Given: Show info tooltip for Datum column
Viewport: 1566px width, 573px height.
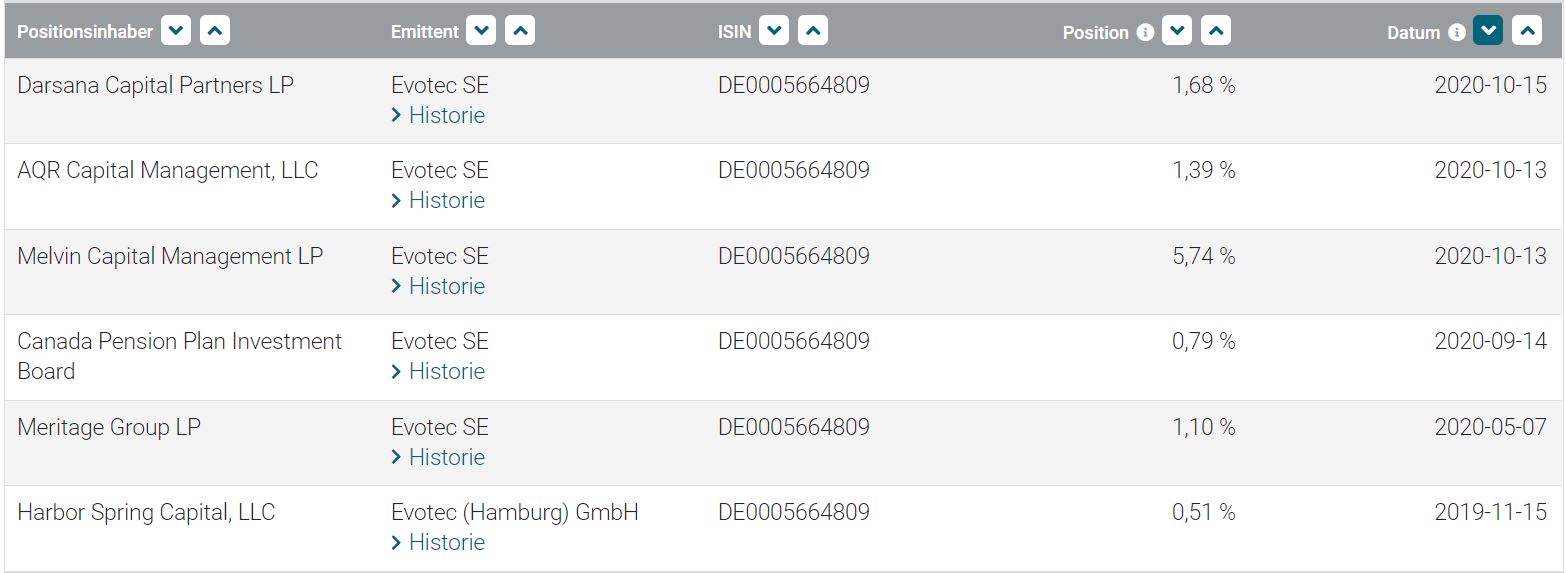Looking at the screenshot, I should point(1457,32).
